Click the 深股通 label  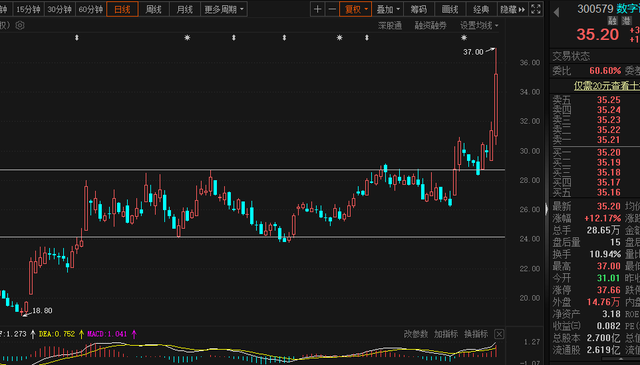(x=390, y=25)
